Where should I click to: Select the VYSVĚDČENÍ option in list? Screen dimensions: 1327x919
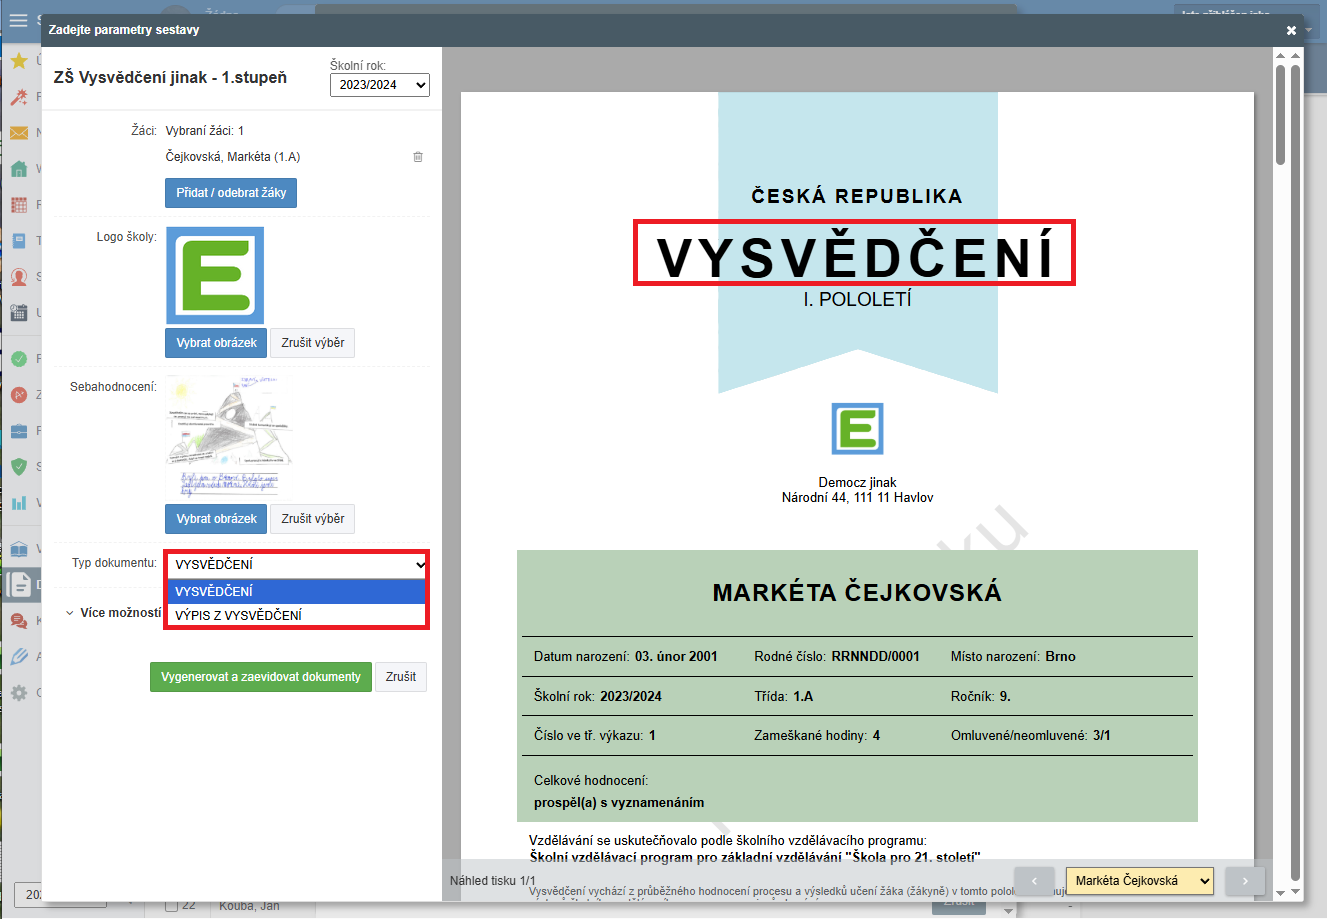coord(297,591)
